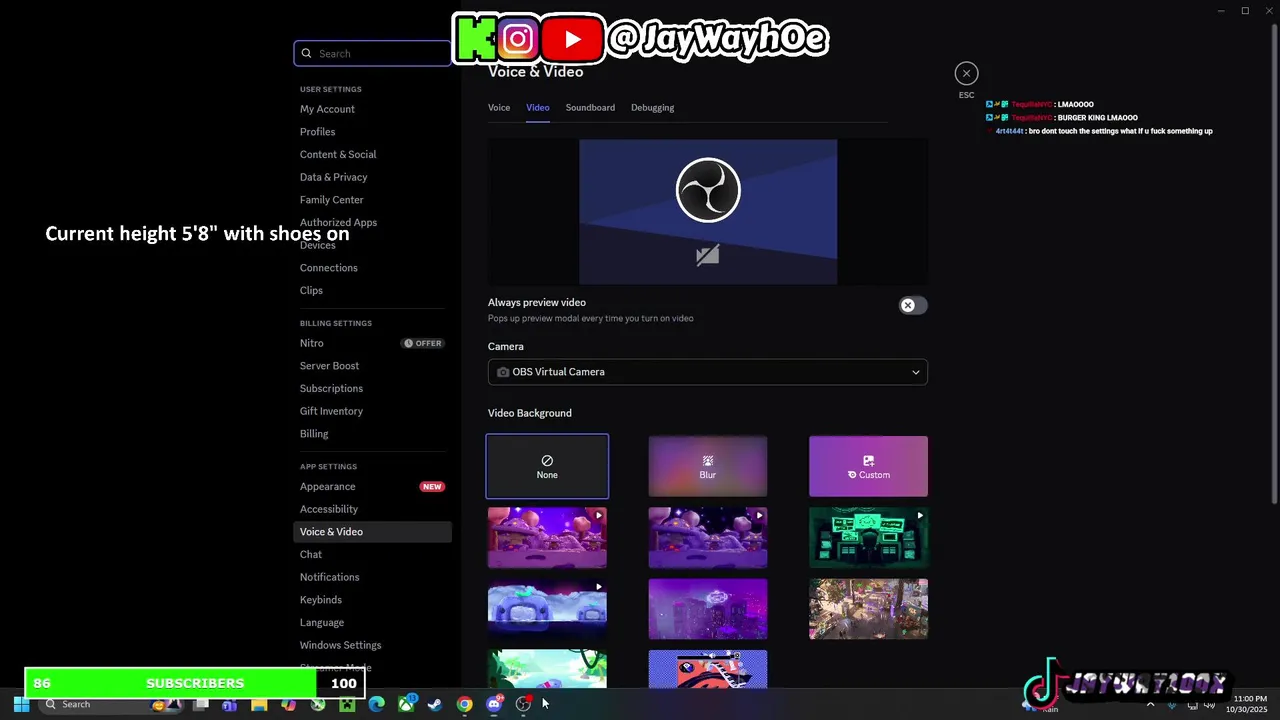This screenshot has width=1280, height=720.
Task: Open the Windows Start menu
Action: tap(21, 704)
